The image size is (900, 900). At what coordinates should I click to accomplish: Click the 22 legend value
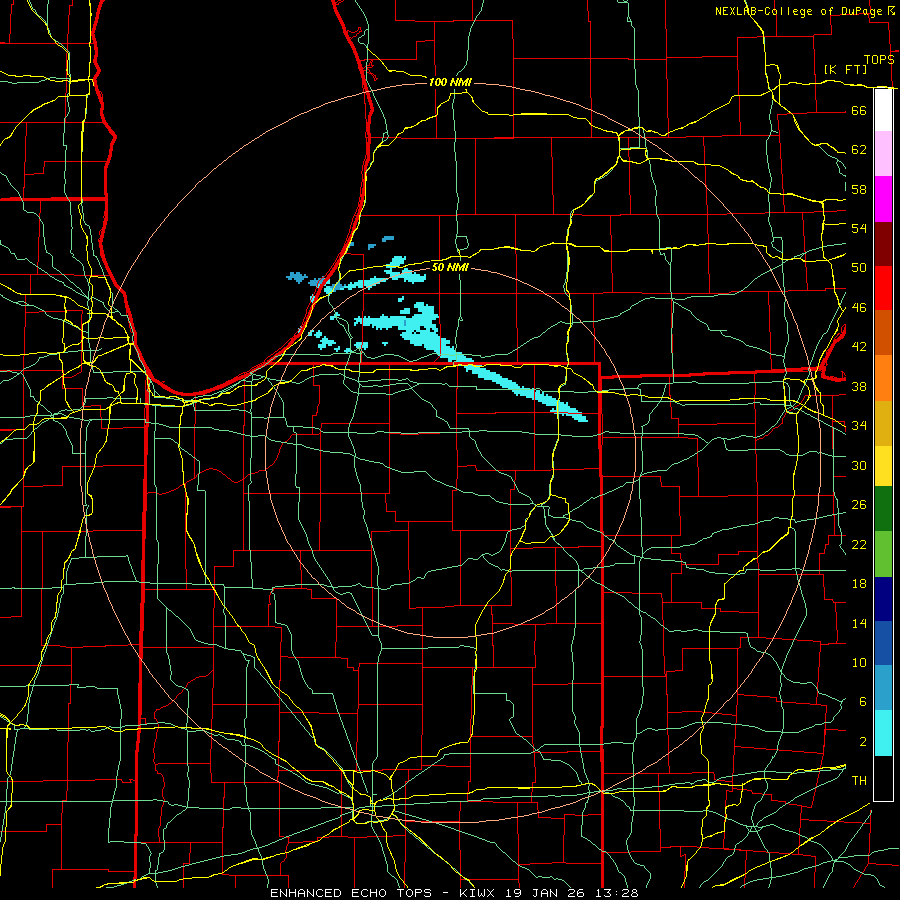coord(859,544)
